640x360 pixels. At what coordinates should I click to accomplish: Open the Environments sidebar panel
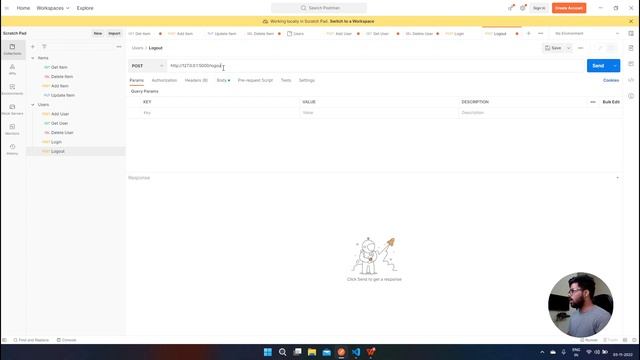tap(13, 89)
